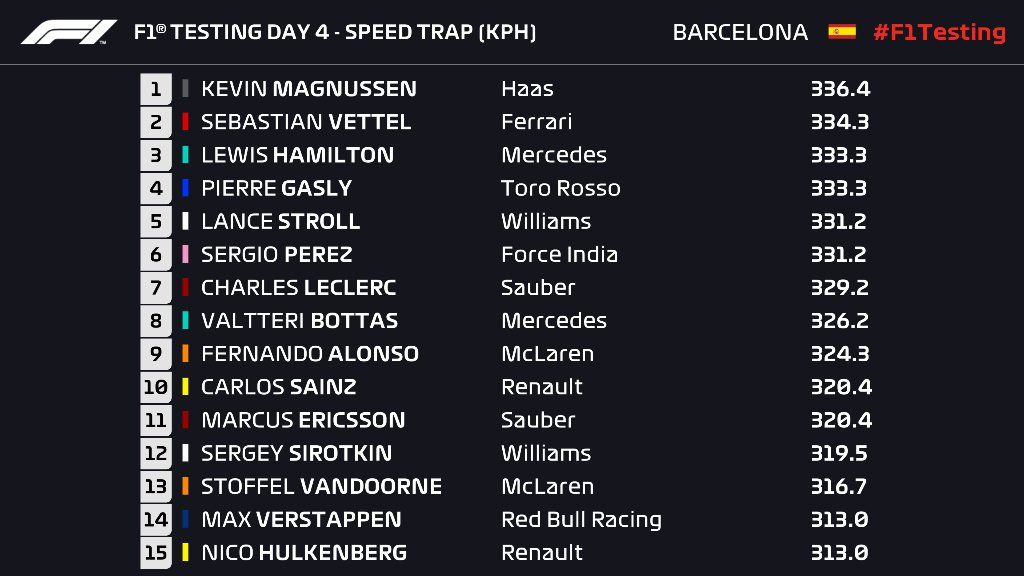The height and width of the screenshot is (576, 1024).
Task: Click the Red Bull Racing team name
Action: (581, 520)
